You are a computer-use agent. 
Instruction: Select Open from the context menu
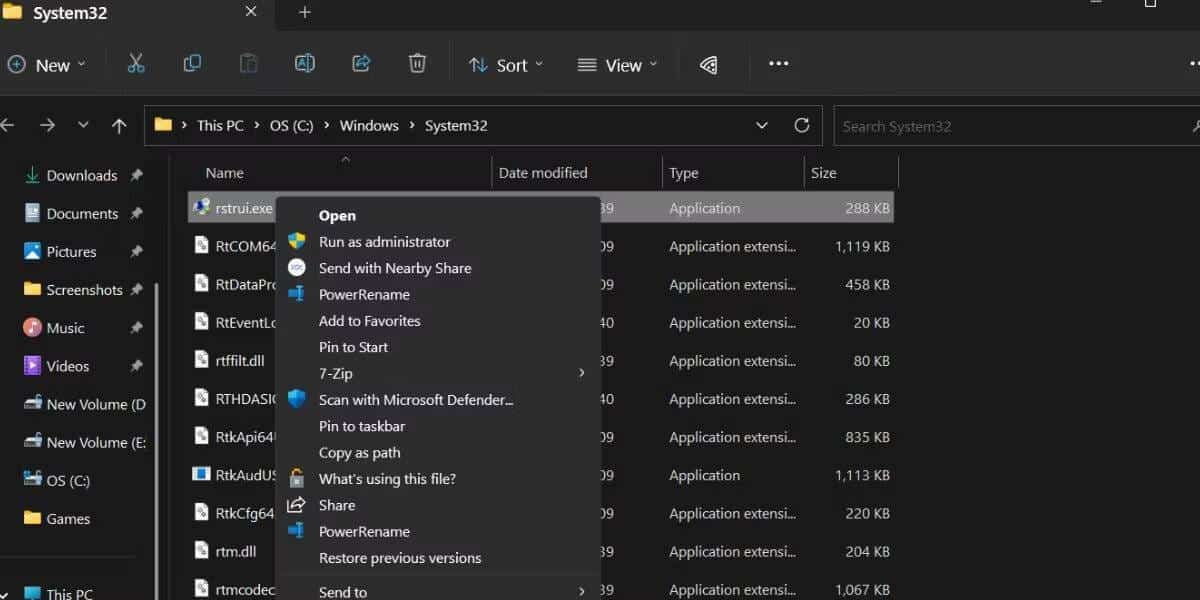tap(337, 215)
